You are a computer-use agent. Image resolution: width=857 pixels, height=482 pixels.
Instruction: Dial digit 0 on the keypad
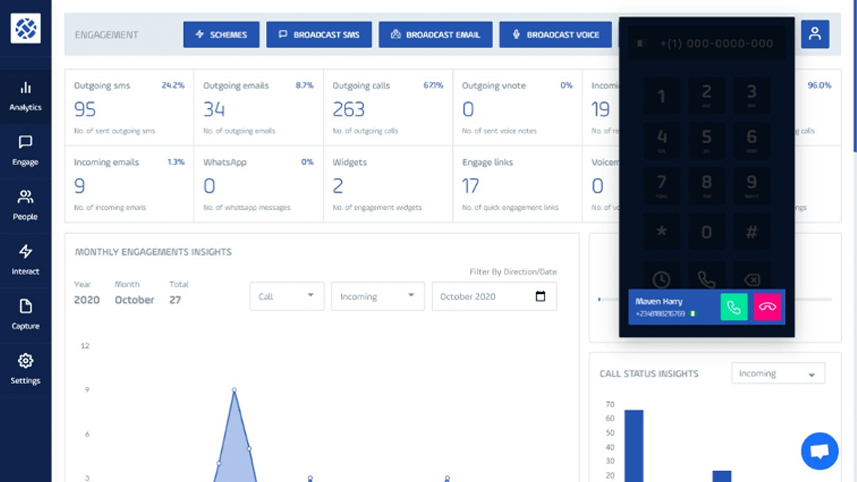tap(706, 232)
